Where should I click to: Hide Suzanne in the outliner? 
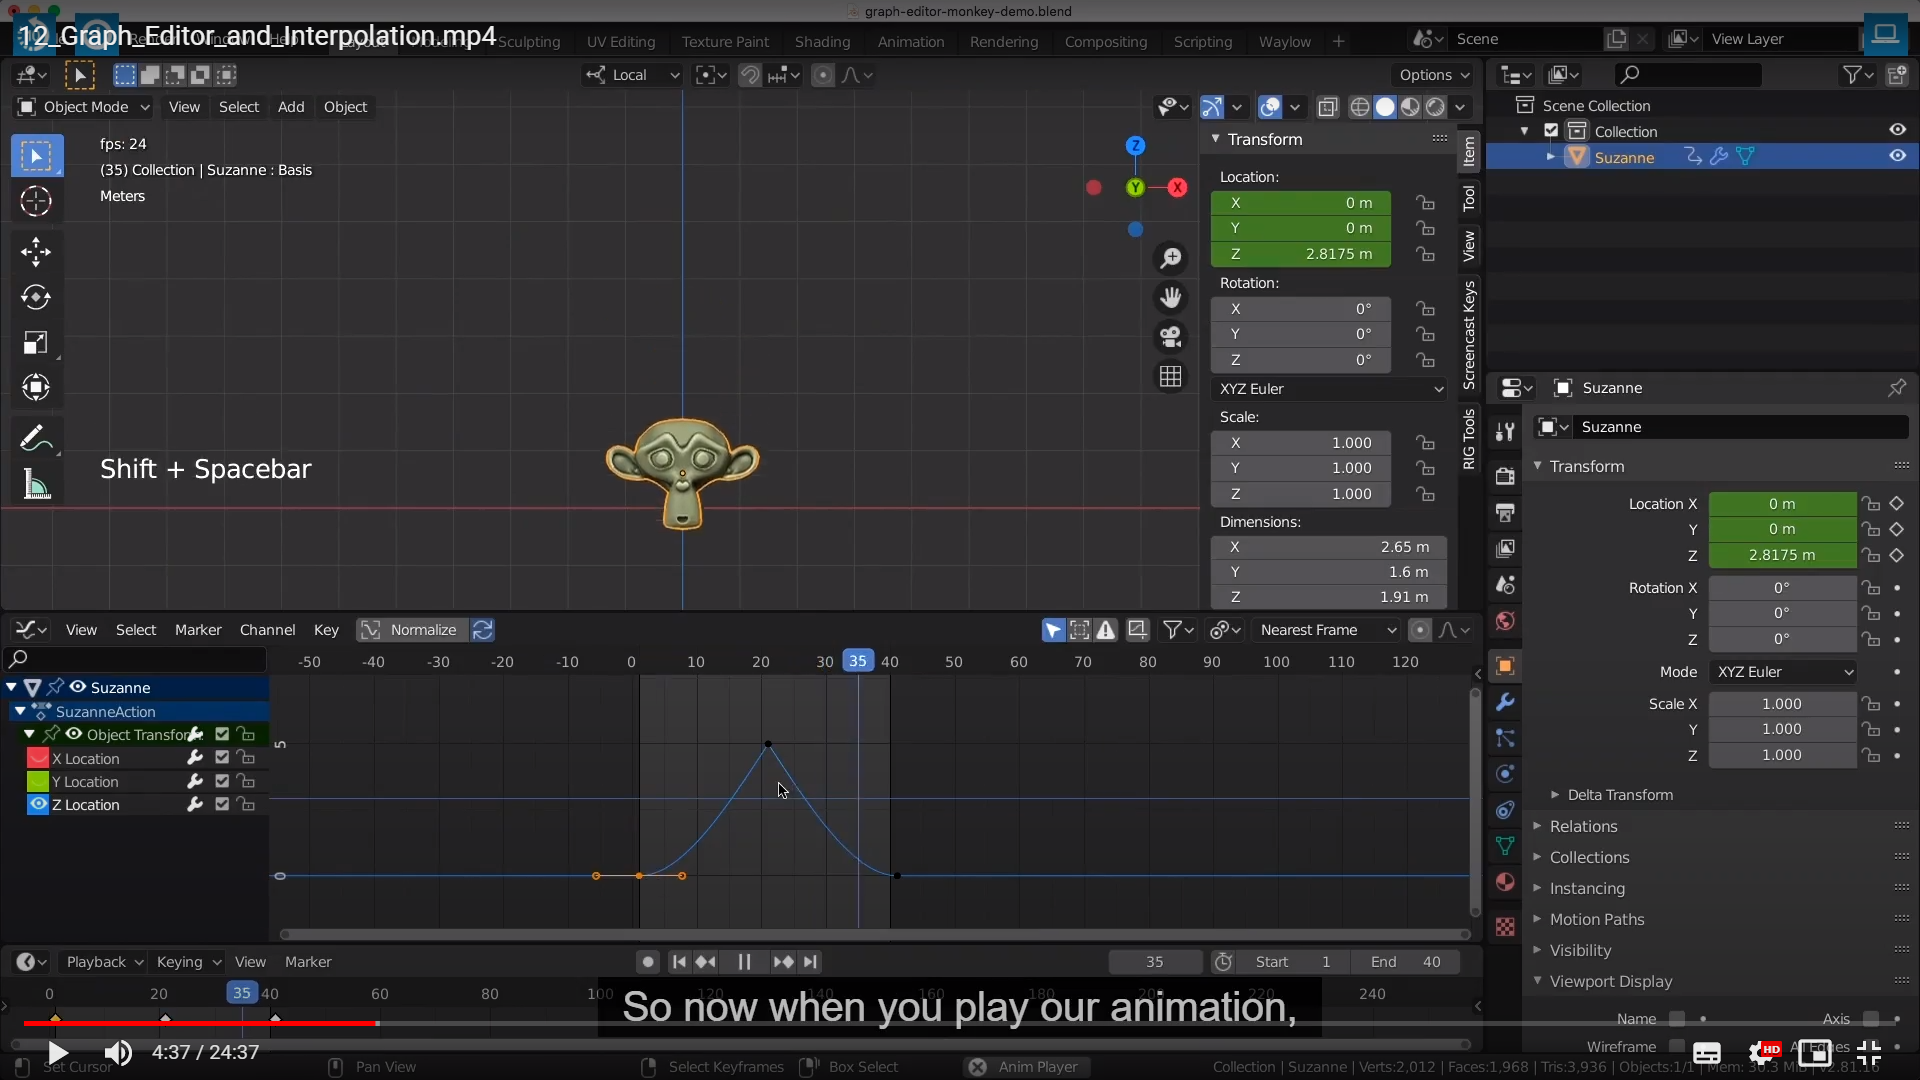click(x=1897, y=156)
